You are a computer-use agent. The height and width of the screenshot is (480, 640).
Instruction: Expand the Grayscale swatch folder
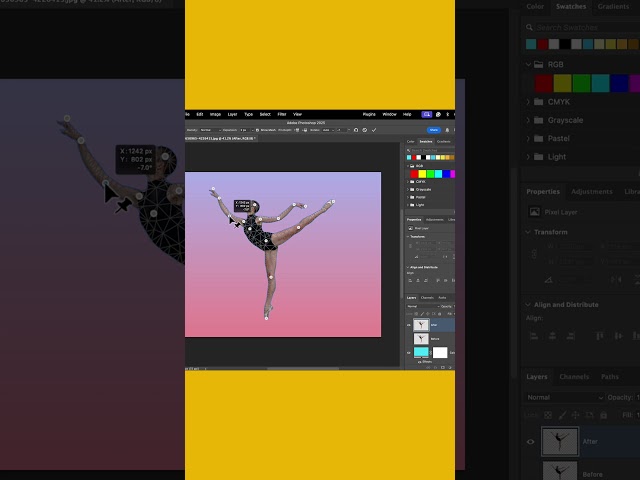click(x=408, y=189)
